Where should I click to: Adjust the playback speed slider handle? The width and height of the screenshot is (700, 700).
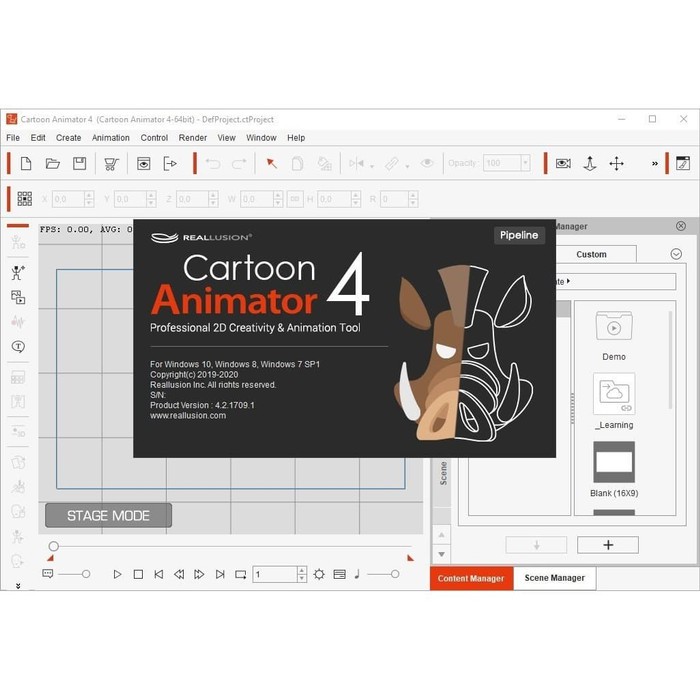coord(86,574)
